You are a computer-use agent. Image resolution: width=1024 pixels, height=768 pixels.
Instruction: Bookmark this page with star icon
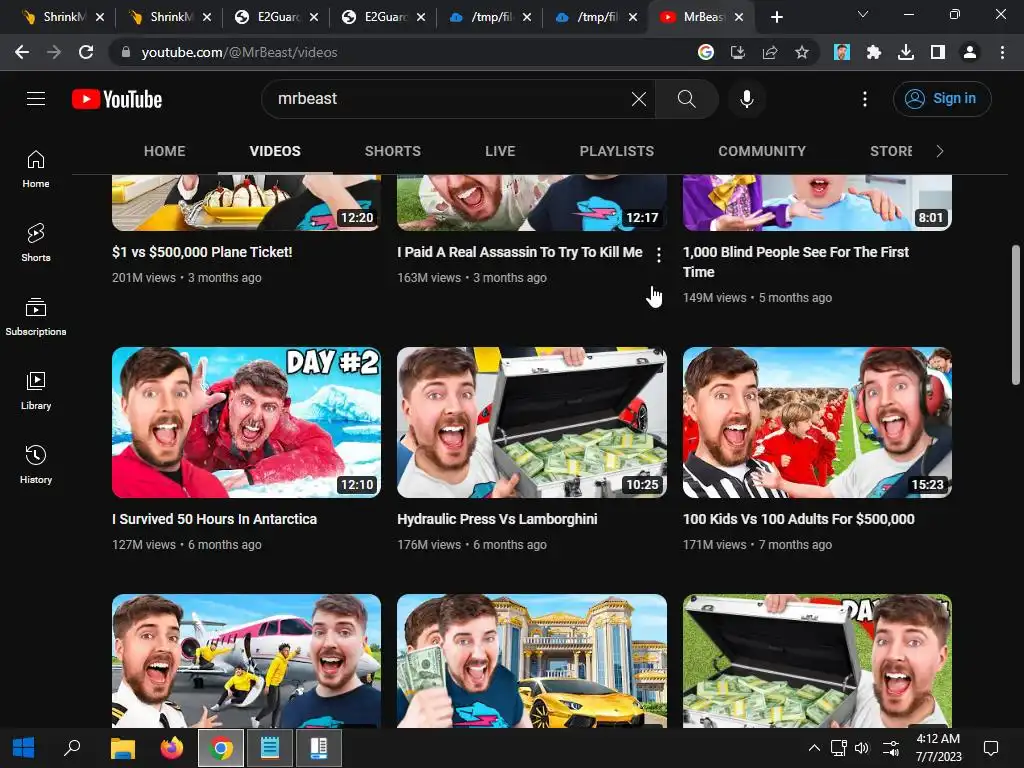(x=801, y=52)
